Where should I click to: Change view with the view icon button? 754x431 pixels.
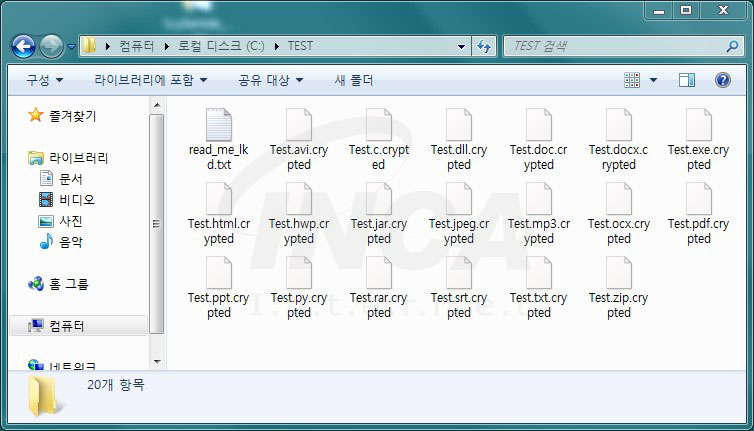click(x=632, y=80)
